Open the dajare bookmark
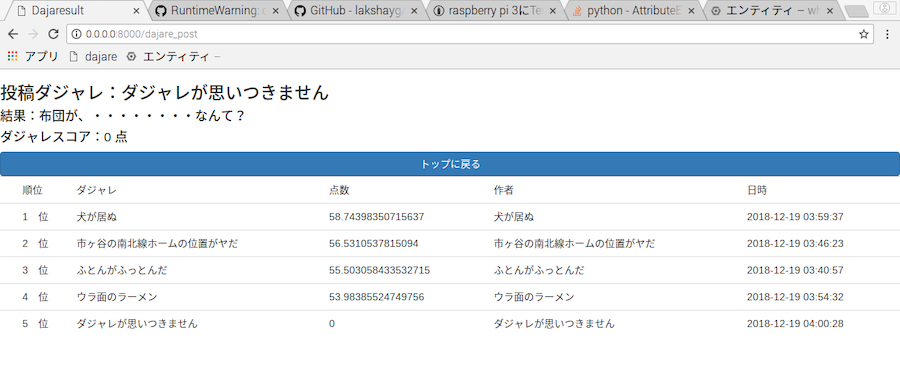This screenshot has height=370, width=900. coord(93,56)
